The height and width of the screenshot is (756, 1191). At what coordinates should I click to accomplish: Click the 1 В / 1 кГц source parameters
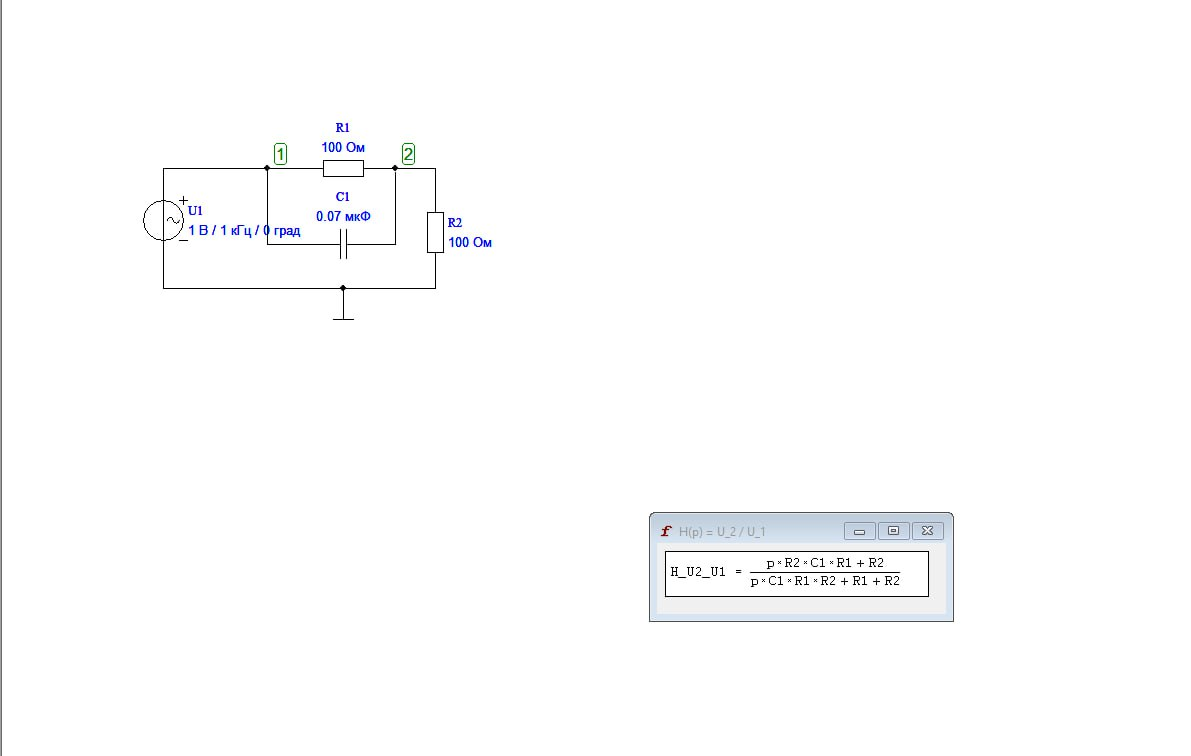[x=244, y=230]
